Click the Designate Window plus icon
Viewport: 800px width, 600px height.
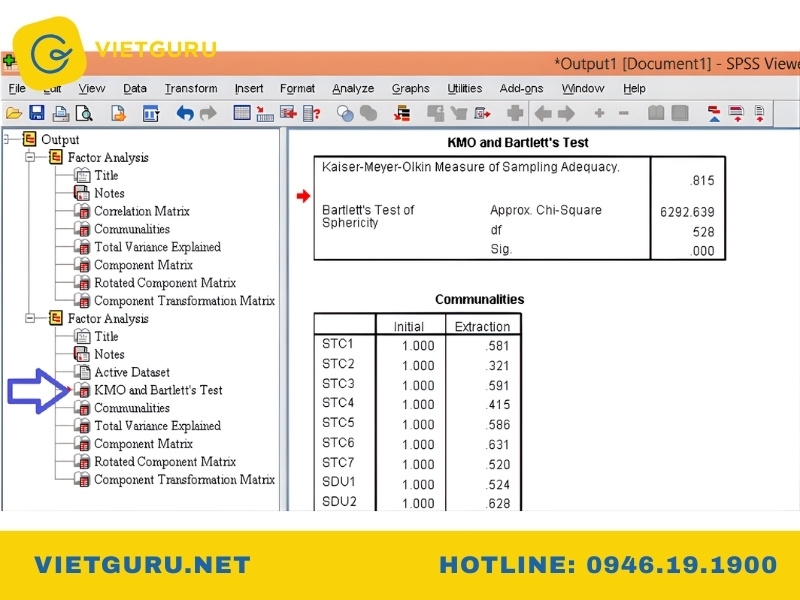(x=515, y=113)
